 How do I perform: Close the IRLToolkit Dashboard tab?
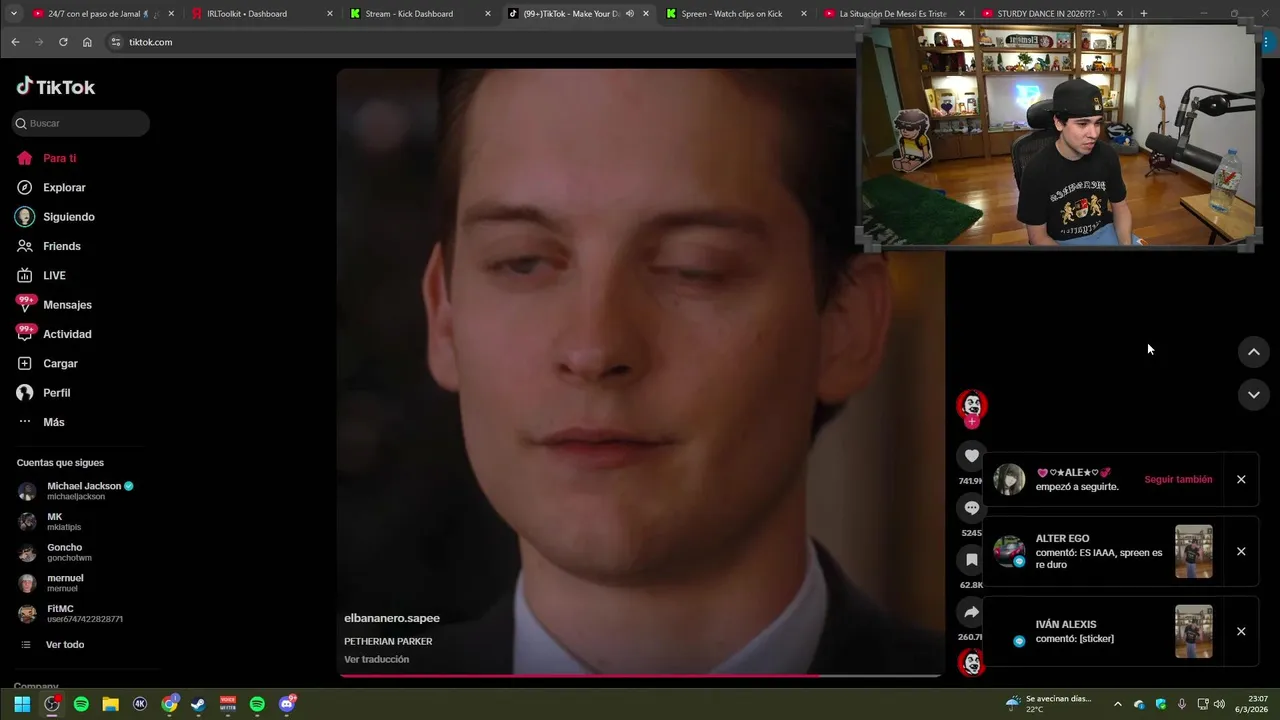coord(330,14)
